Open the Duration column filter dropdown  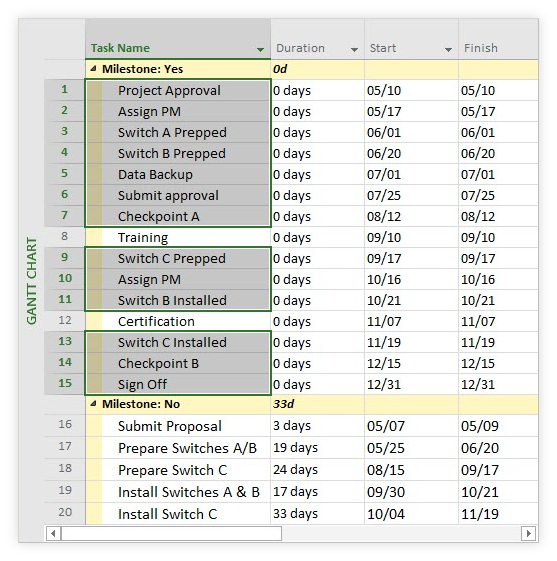point(354,49)
